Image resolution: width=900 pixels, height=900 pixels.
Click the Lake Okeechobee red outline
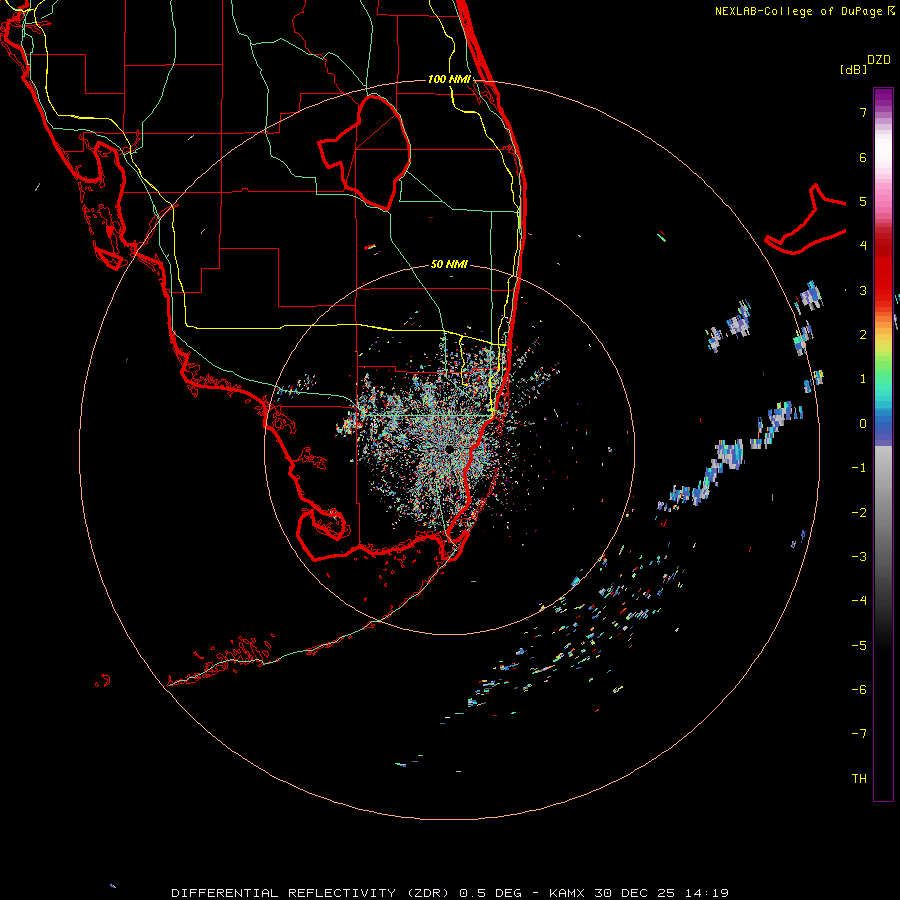[x=365, y=152]
